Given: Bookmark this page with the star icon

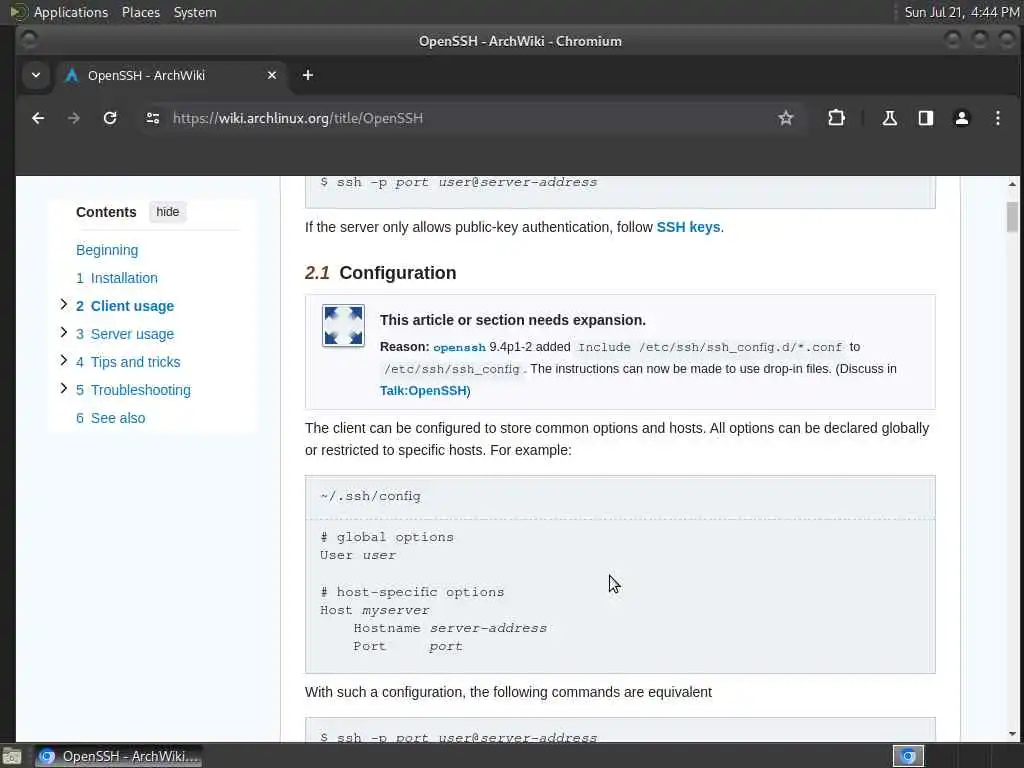Looking at the screenshot, I should [786, 118].
